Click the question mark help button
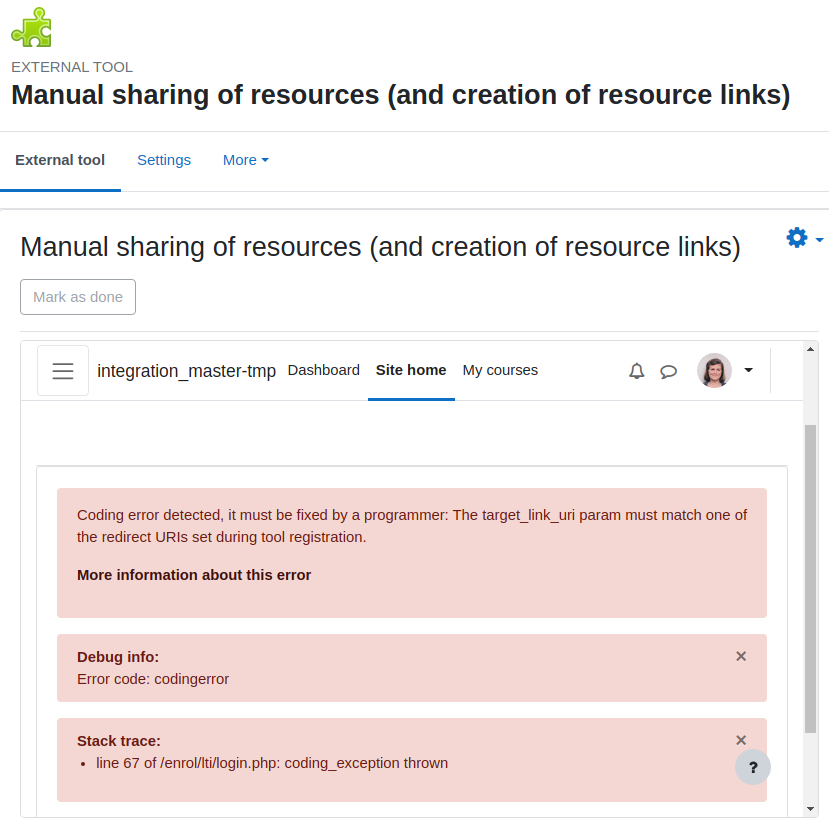Image resolution: width=829 pixels, height=827 pixels. click(753, 767)
